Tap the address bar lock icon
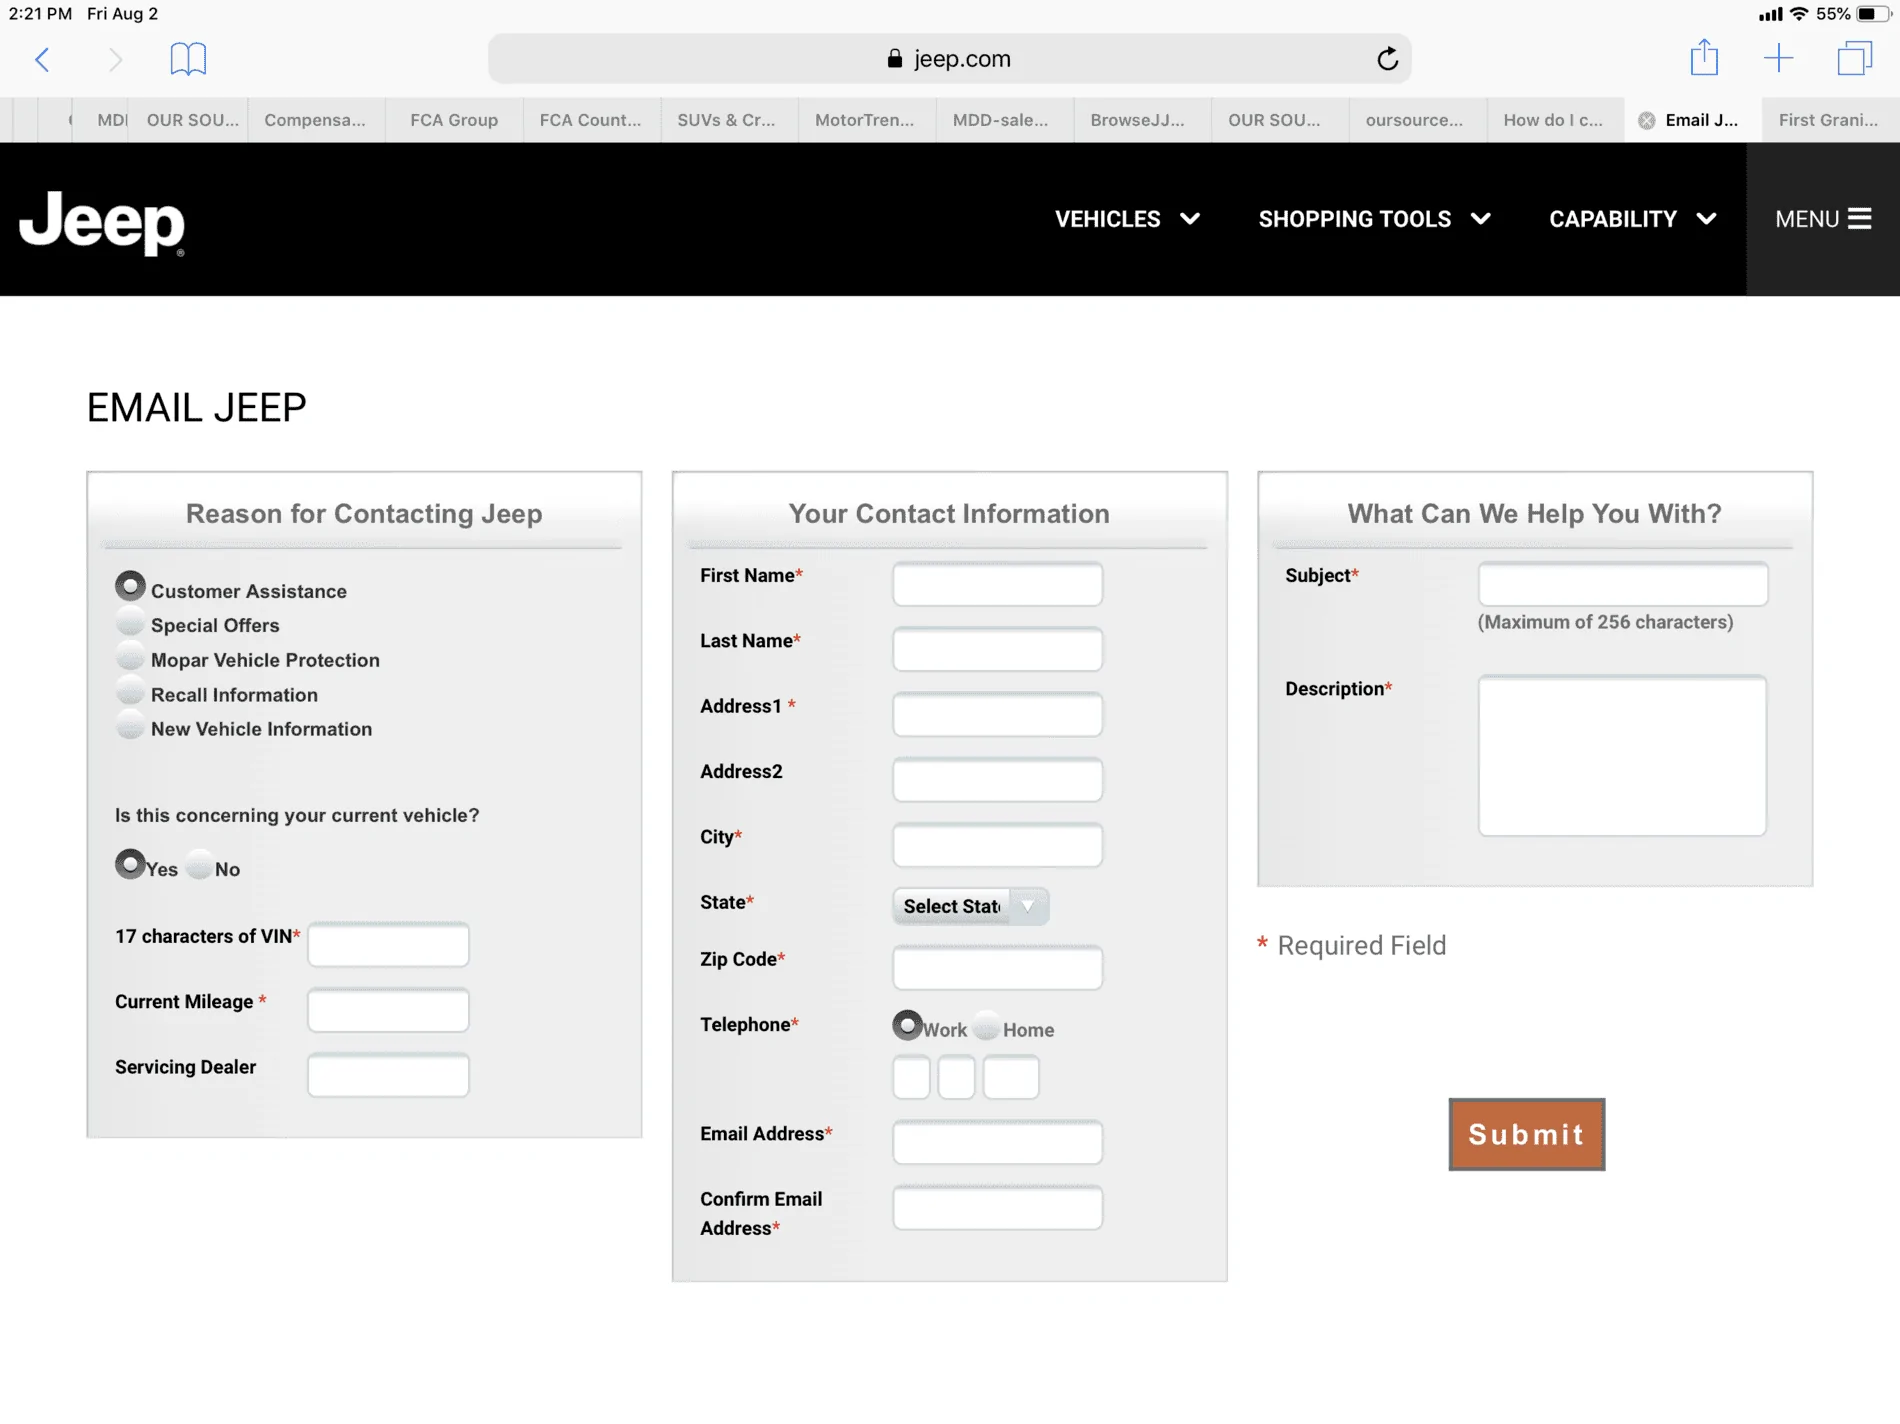 pos(895,59)
